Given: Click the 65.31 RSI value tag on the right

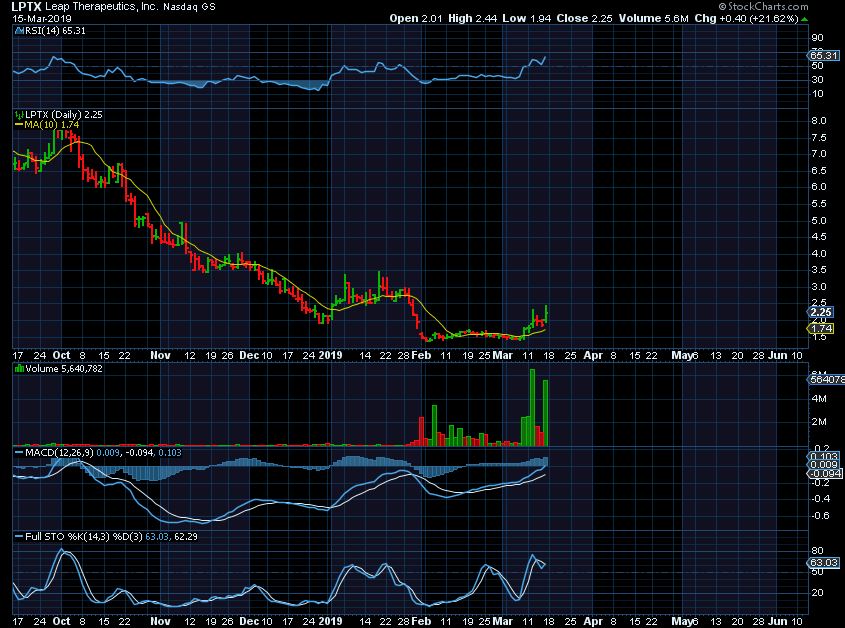Looking at the screenshot, I should 820,57.
